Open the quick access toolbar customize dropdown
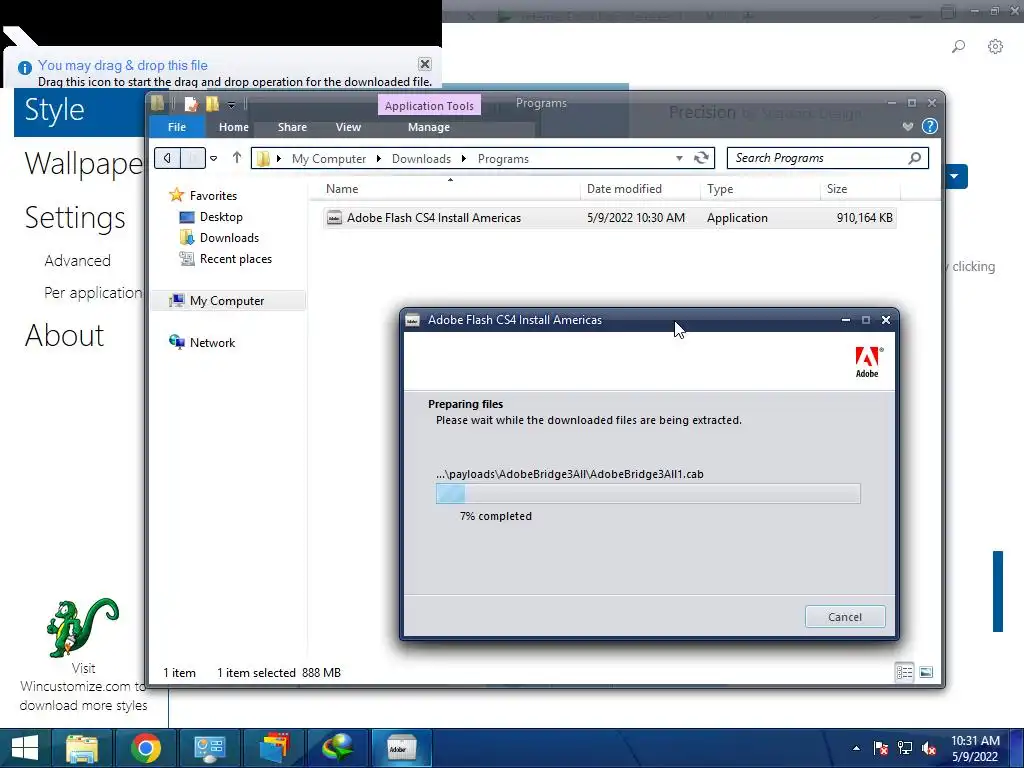This screenshot has height=768, width=1024. (x=231, y=104)
